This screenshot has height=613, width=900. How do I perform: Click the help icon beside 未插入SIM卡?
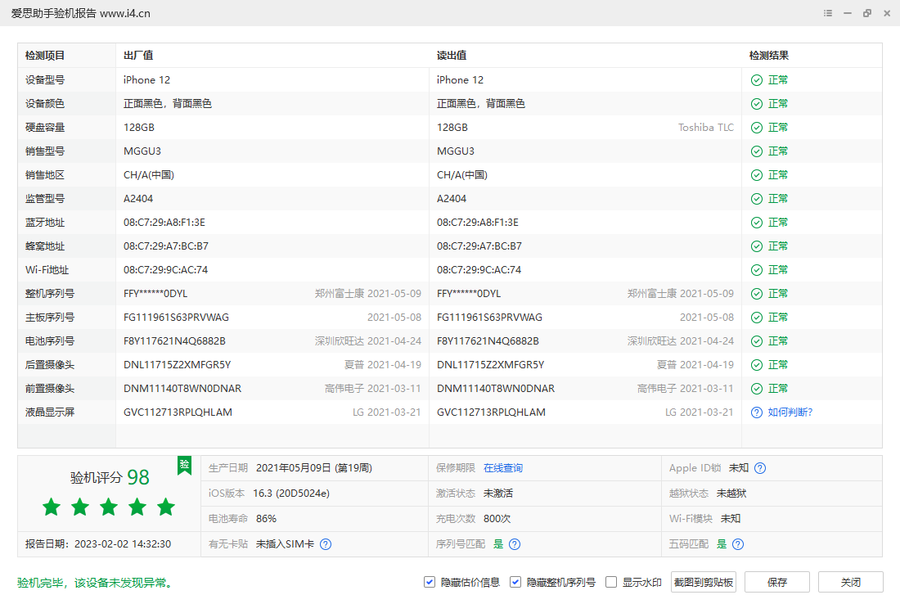coord(325,544)
